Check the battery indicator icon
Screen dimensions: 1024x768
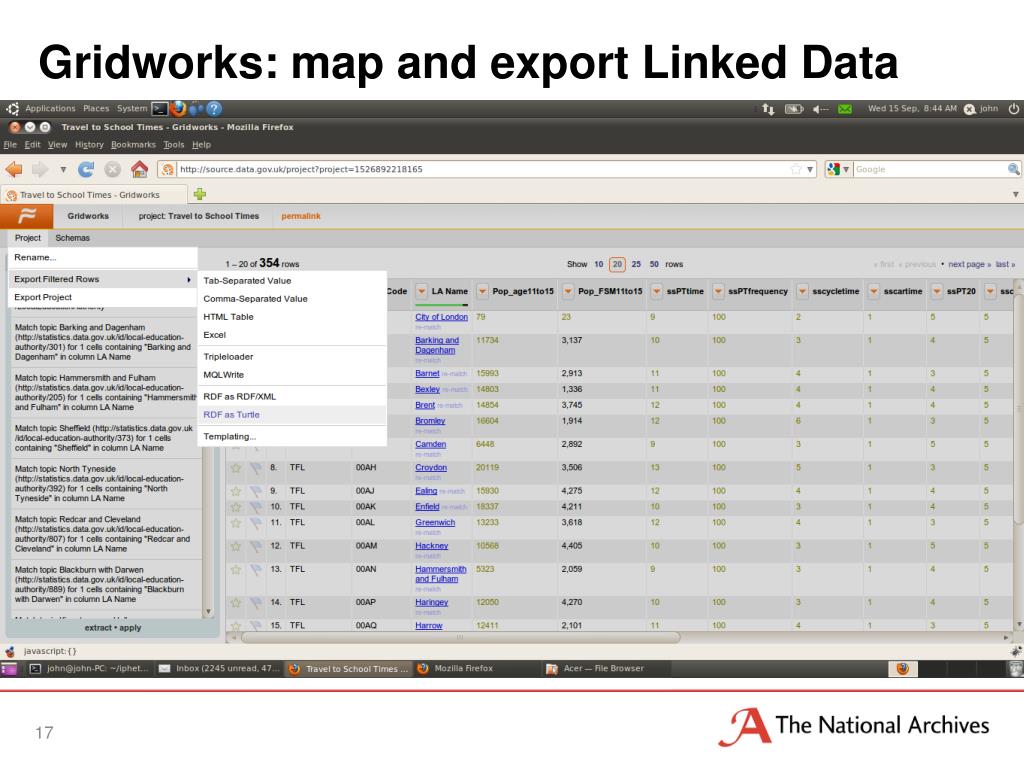click(x=793, y=109)
